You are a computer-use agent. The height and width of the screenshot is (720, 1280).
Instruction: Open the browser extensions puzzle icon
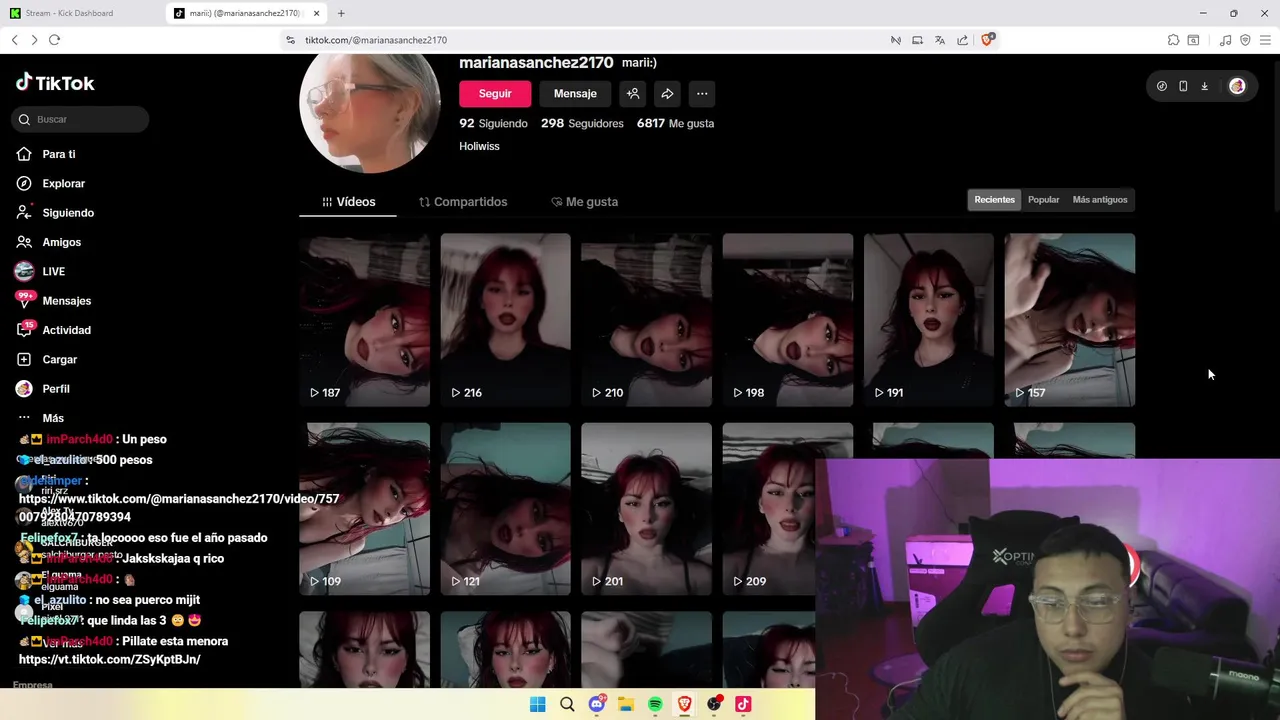1173,40
